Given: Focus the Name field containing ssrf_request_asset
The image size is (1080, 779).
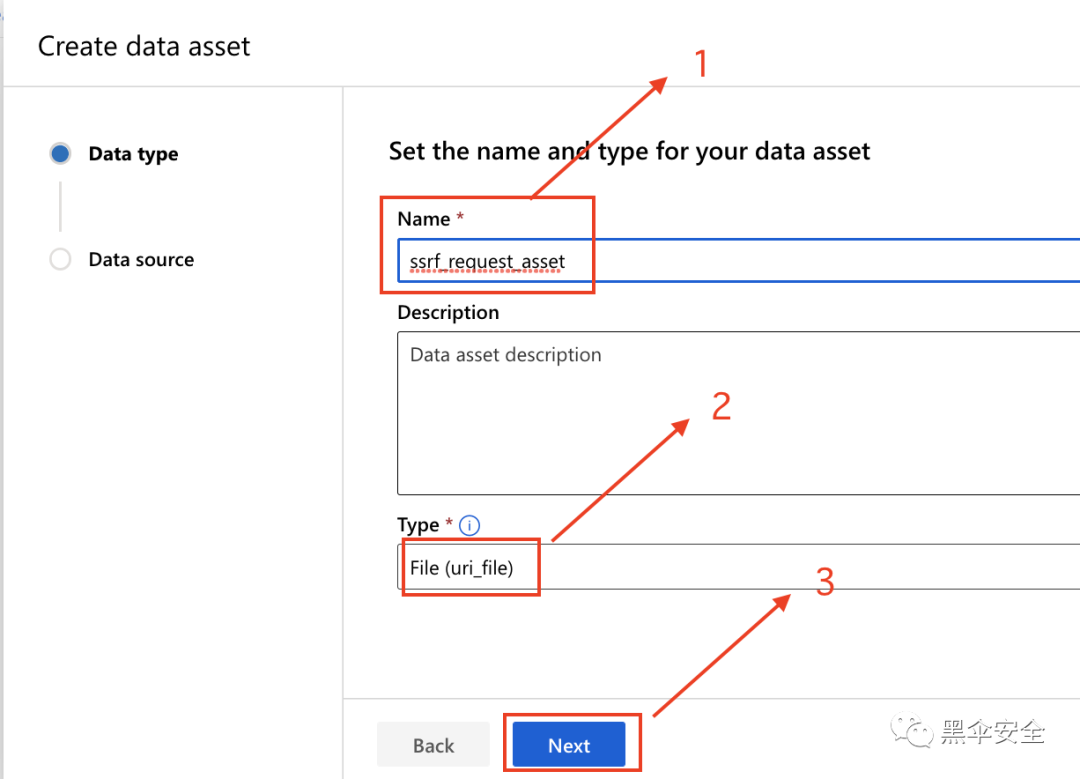Looking at the screenshot, I should coord(738,261).
